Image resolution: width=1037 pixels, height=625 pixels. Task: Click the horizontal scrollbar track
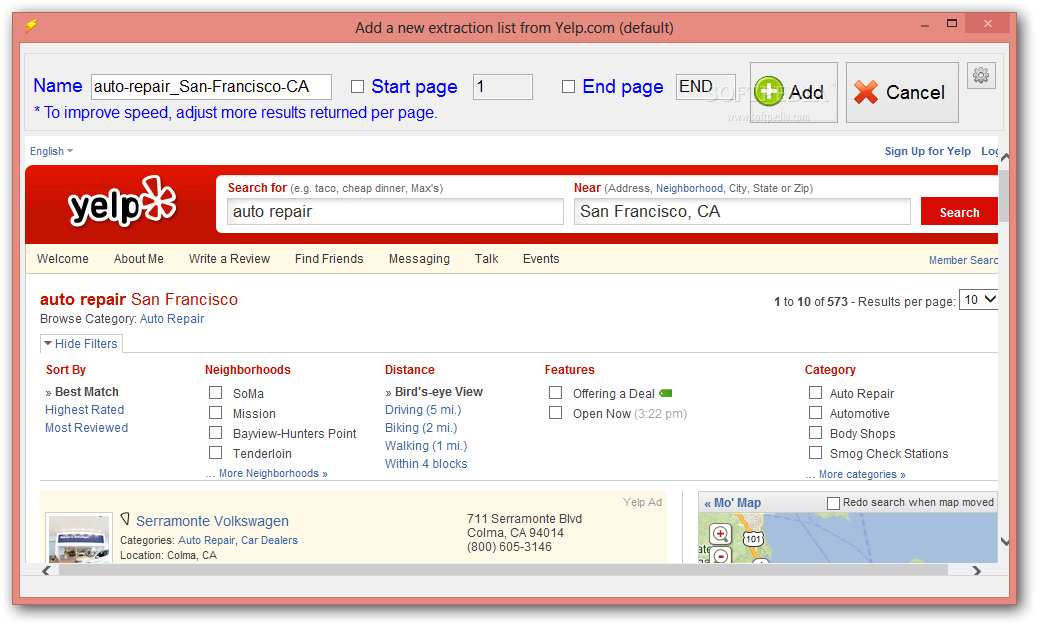[x=503, y=570]
